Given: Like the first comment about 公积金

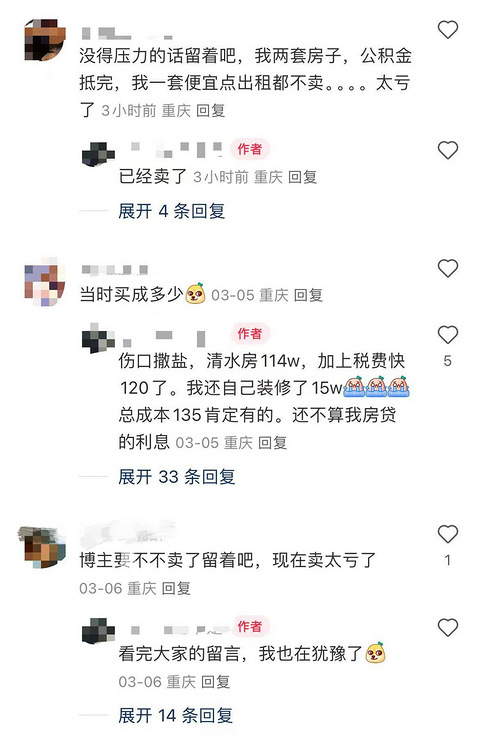Looking at the screenshot, I should [x=447, y=30].
